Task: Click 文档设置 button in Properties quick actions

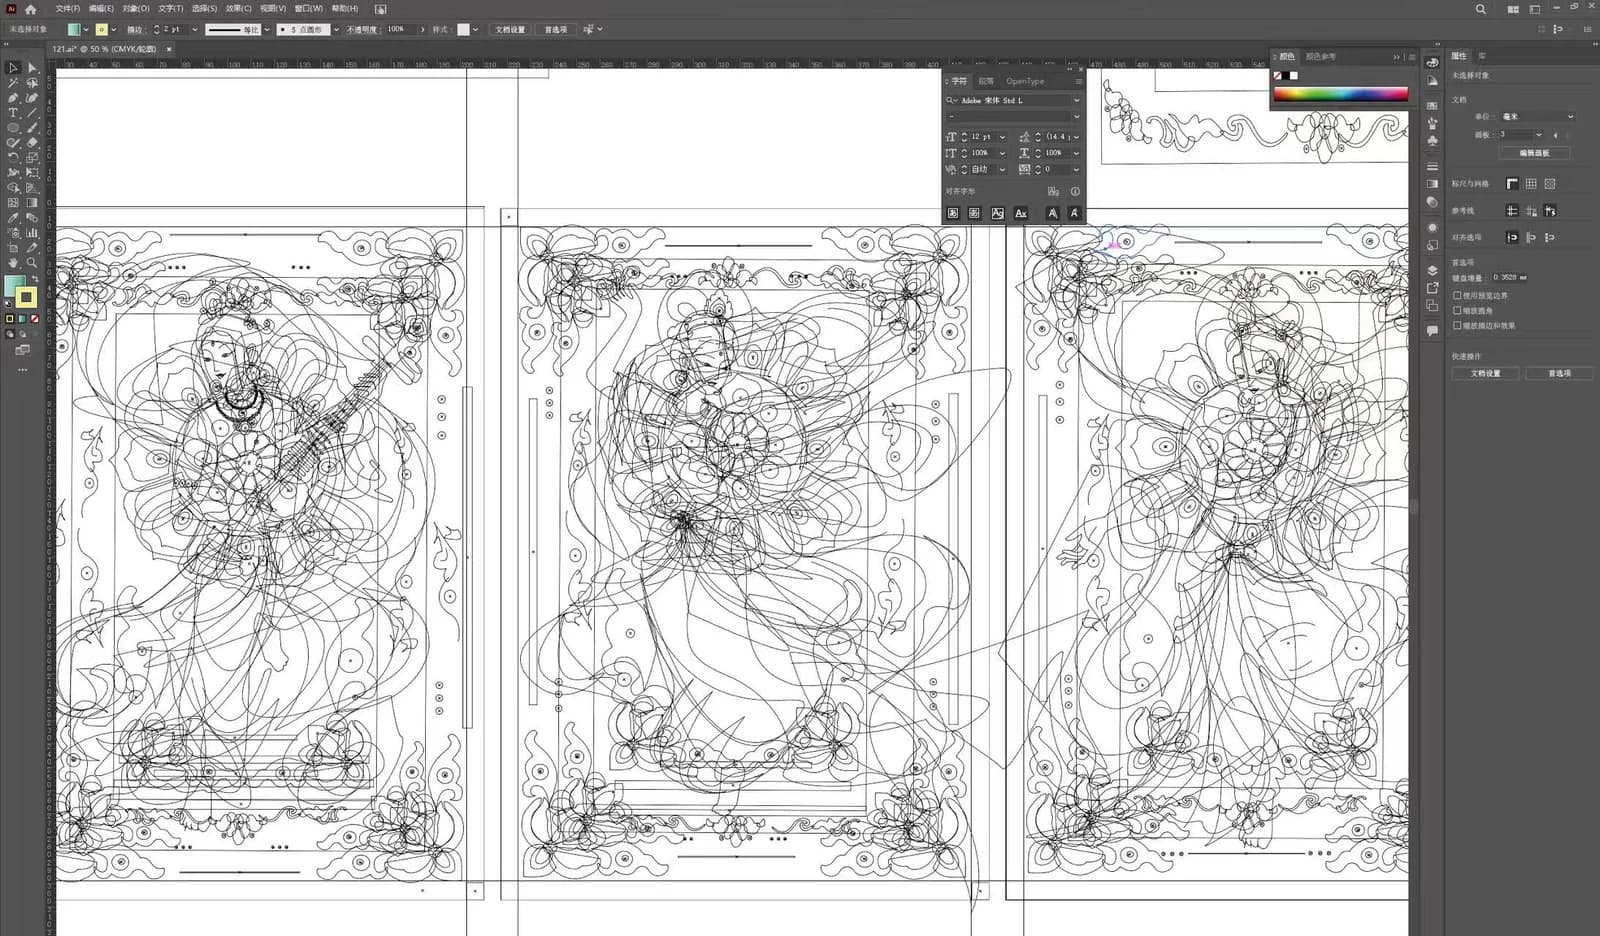Action: pyautogui.click(x=1485, y=373)
